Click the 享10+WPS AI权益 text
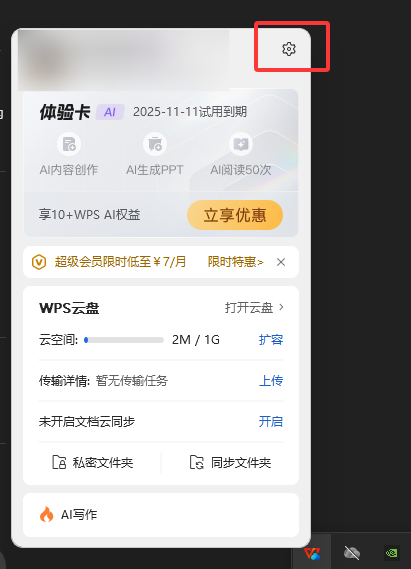Screen dimensions: 411x569 pos(90,215)
